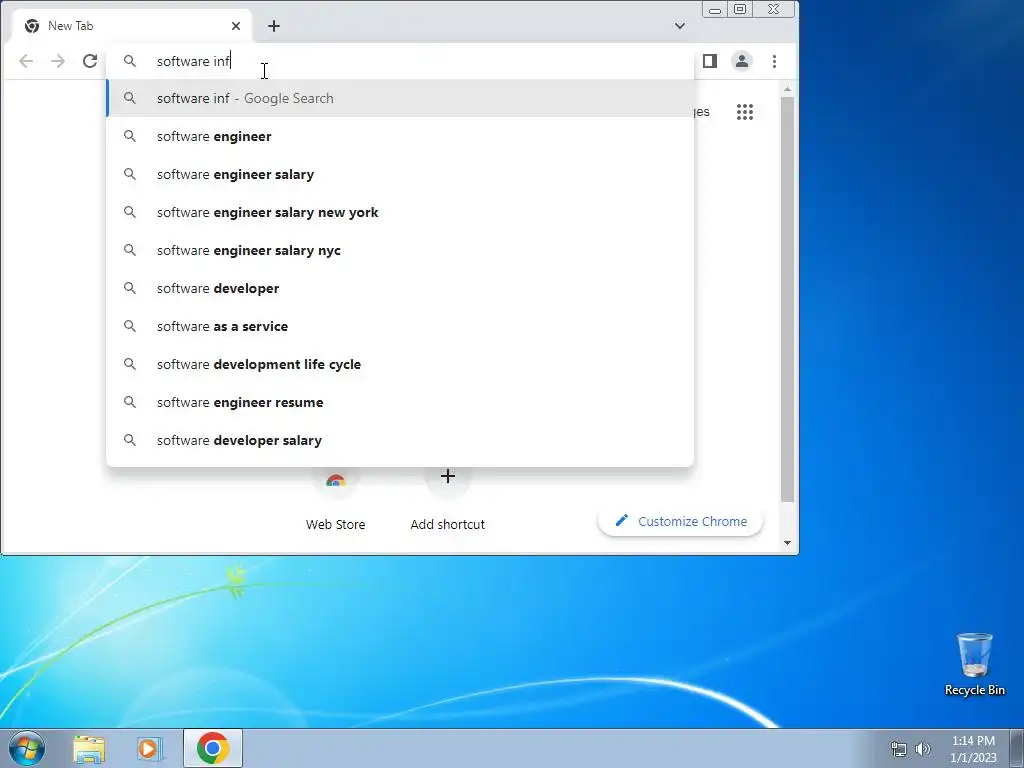Image resolution: width=1024 pixels, height=768 pixels.
Task: Click the Chrome taskbar icon
Action: (x=213, y=748)
